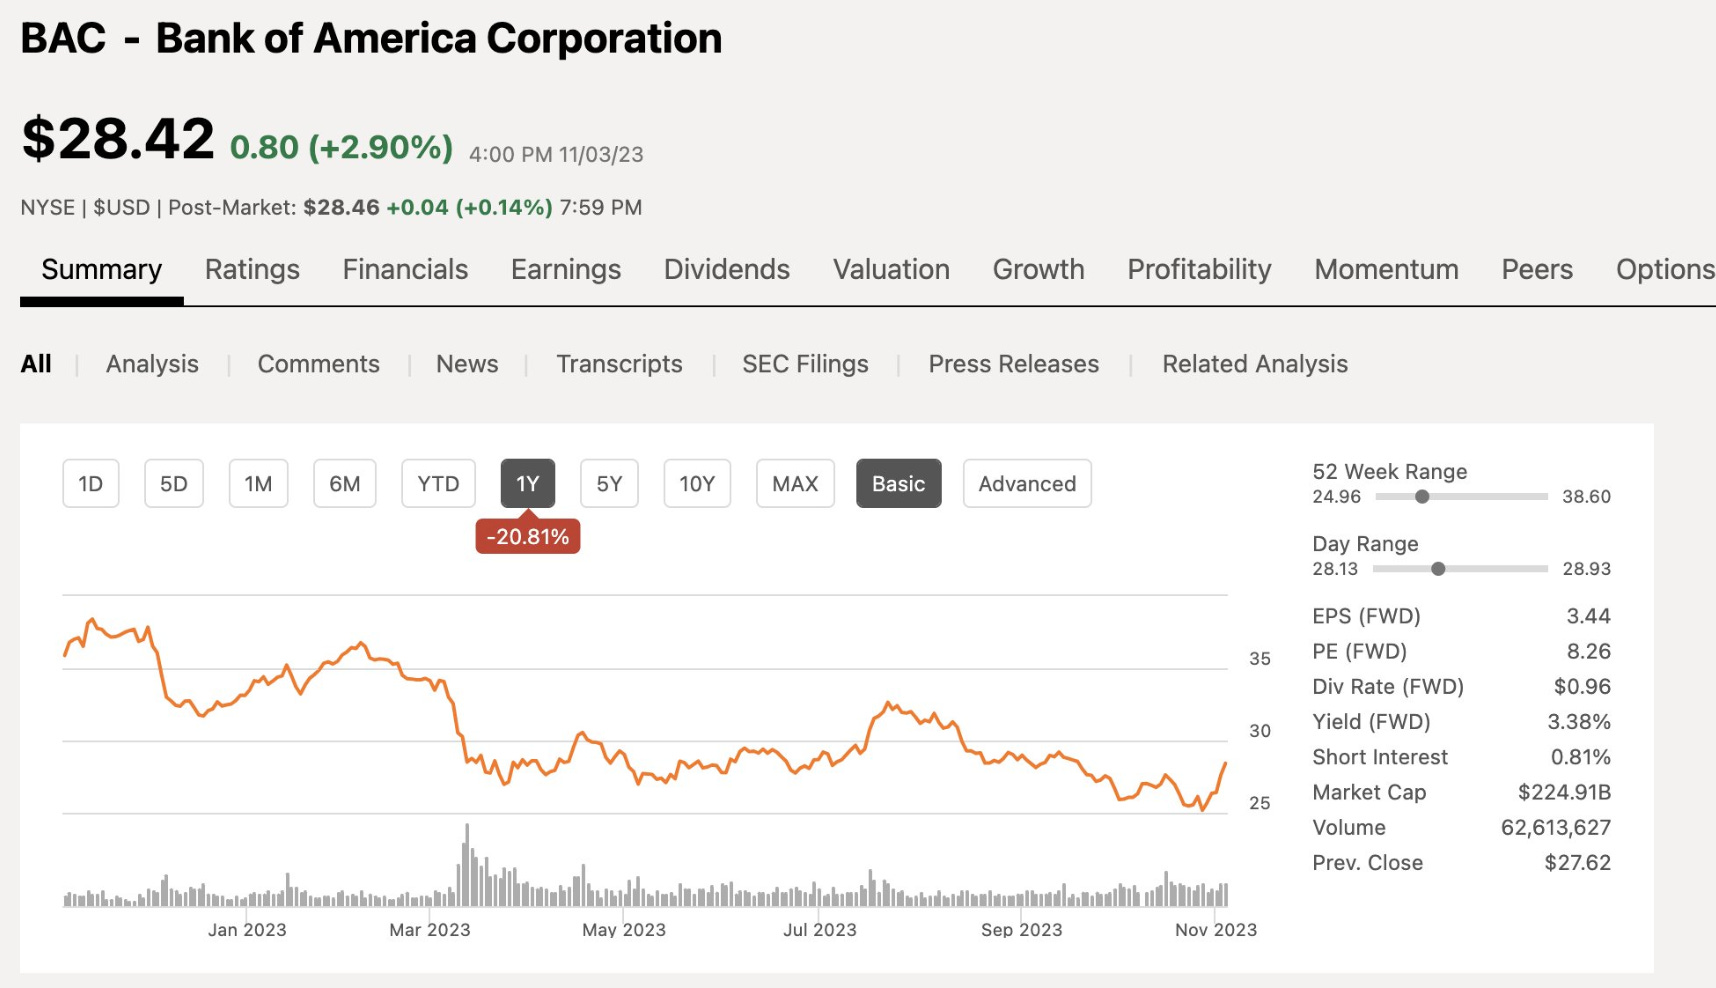Viewport: 1716px width, 988px height.
Task: Select the 5D range button
Action: [x=174, y=484]
